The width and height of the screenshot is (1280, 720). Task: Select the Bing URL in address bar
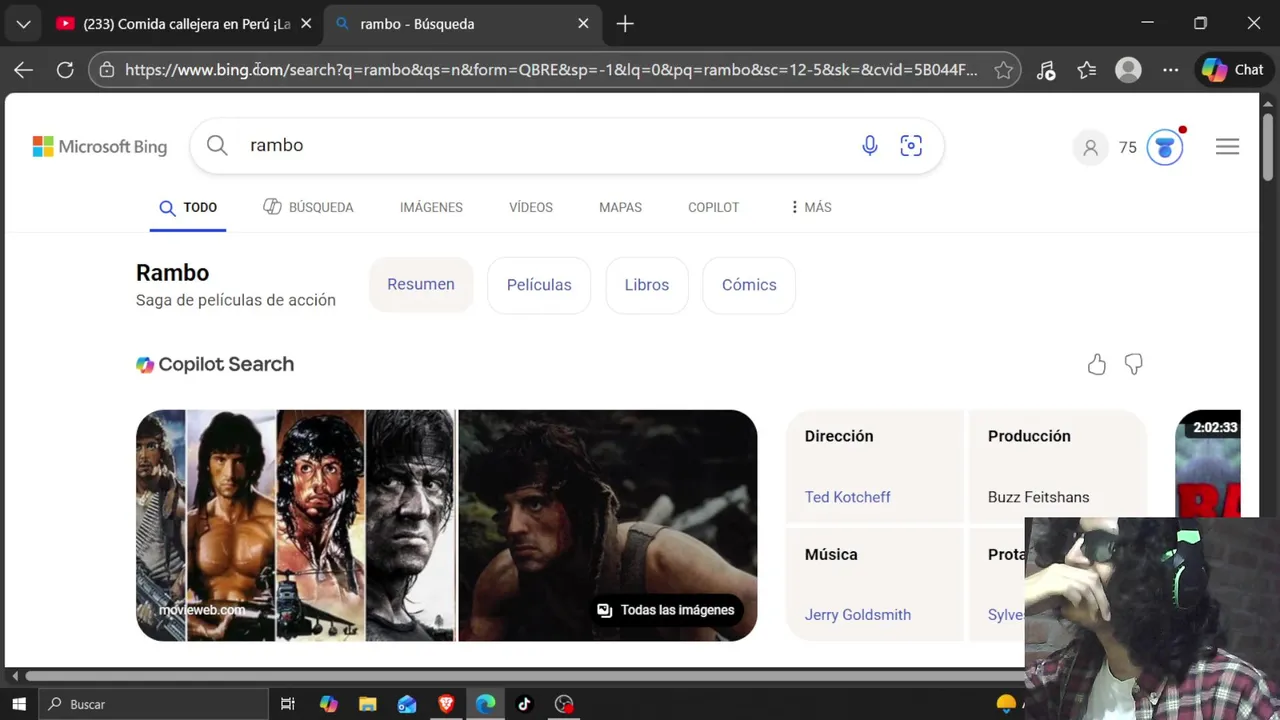551,70
